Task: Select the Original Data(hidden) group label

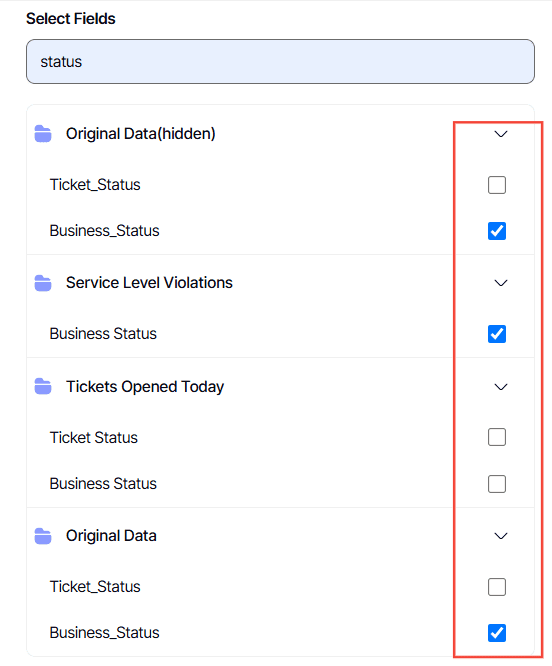Action: (x=141, y=134)
